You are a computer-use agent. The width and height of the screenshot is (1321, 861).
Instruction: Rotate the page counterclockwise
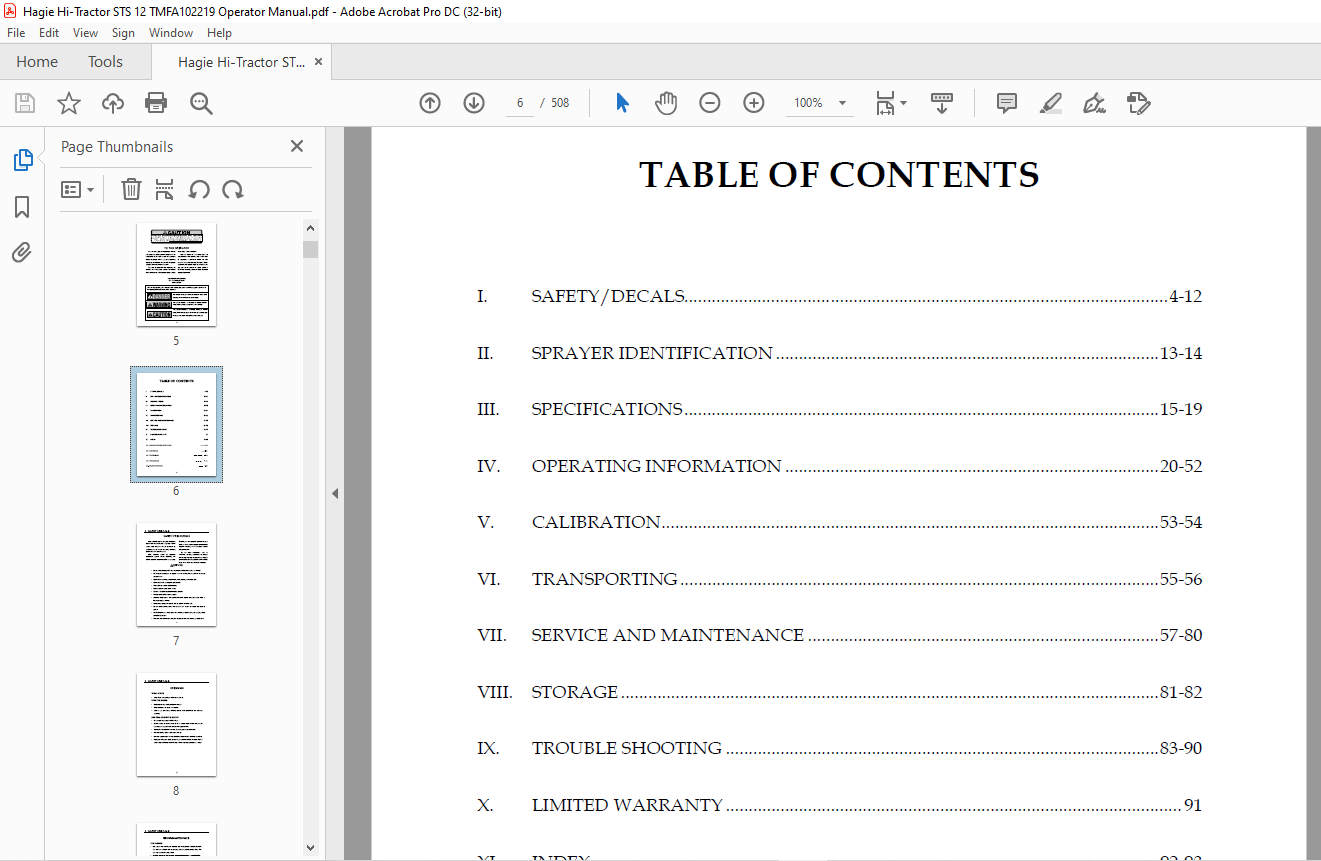coord(199,189)
